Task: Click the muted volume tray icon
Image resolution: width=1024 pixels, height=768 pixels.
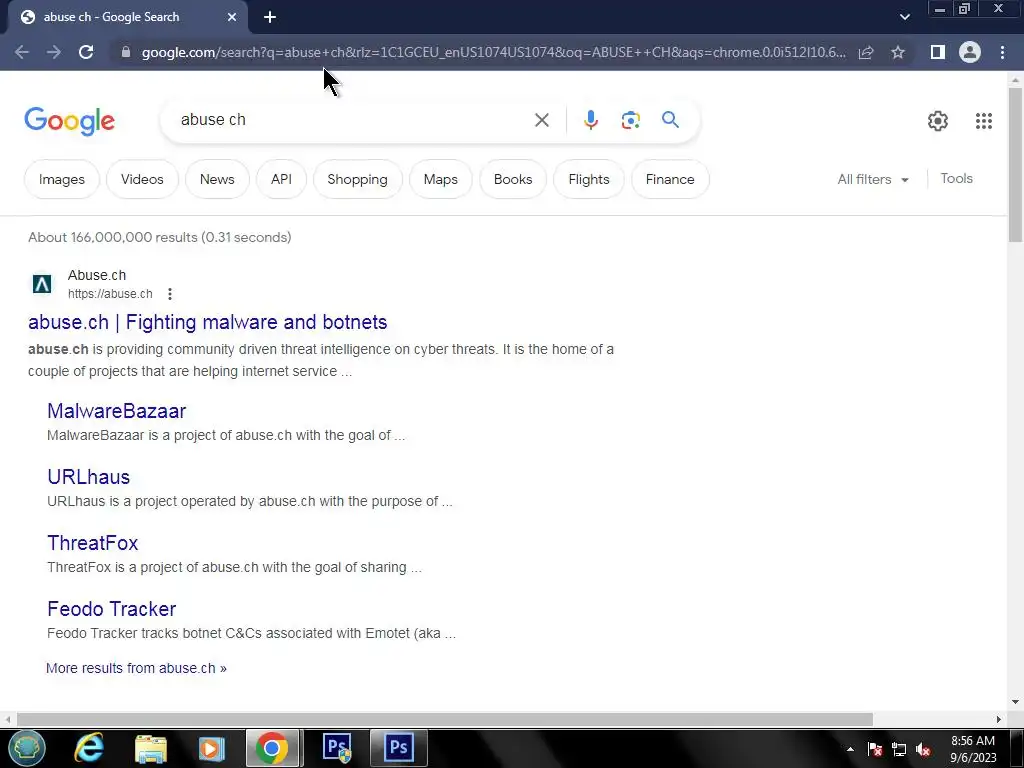Action: (923, 749)
